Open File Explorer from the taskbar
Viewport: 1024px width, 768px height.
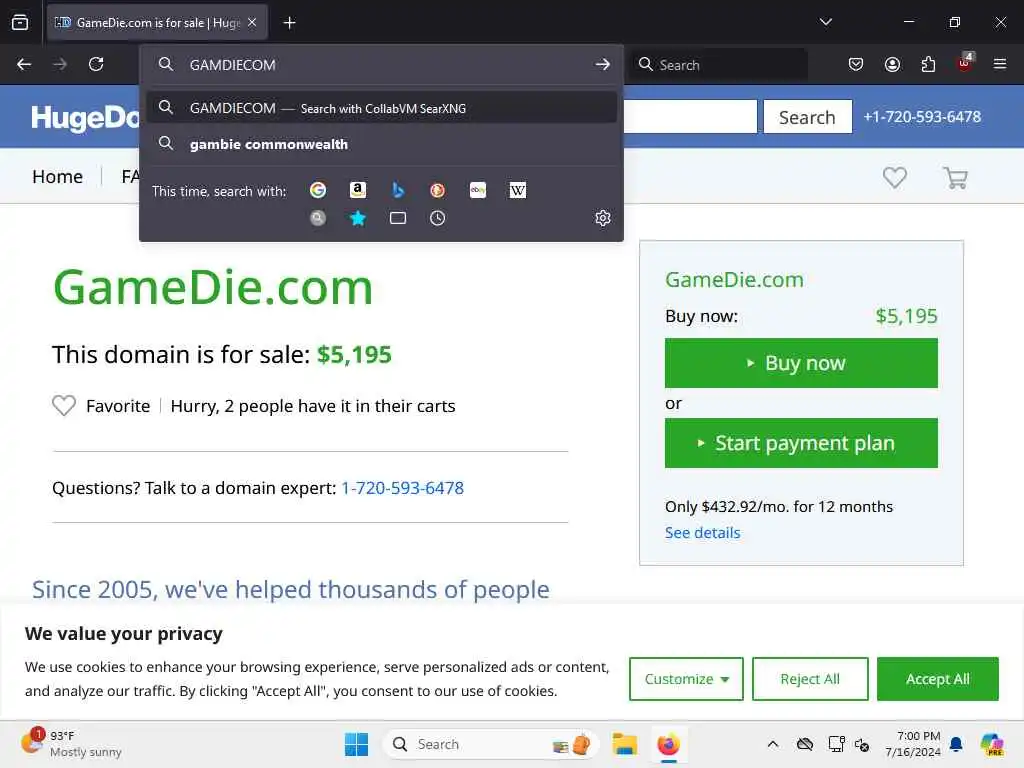tap(624, 744)
